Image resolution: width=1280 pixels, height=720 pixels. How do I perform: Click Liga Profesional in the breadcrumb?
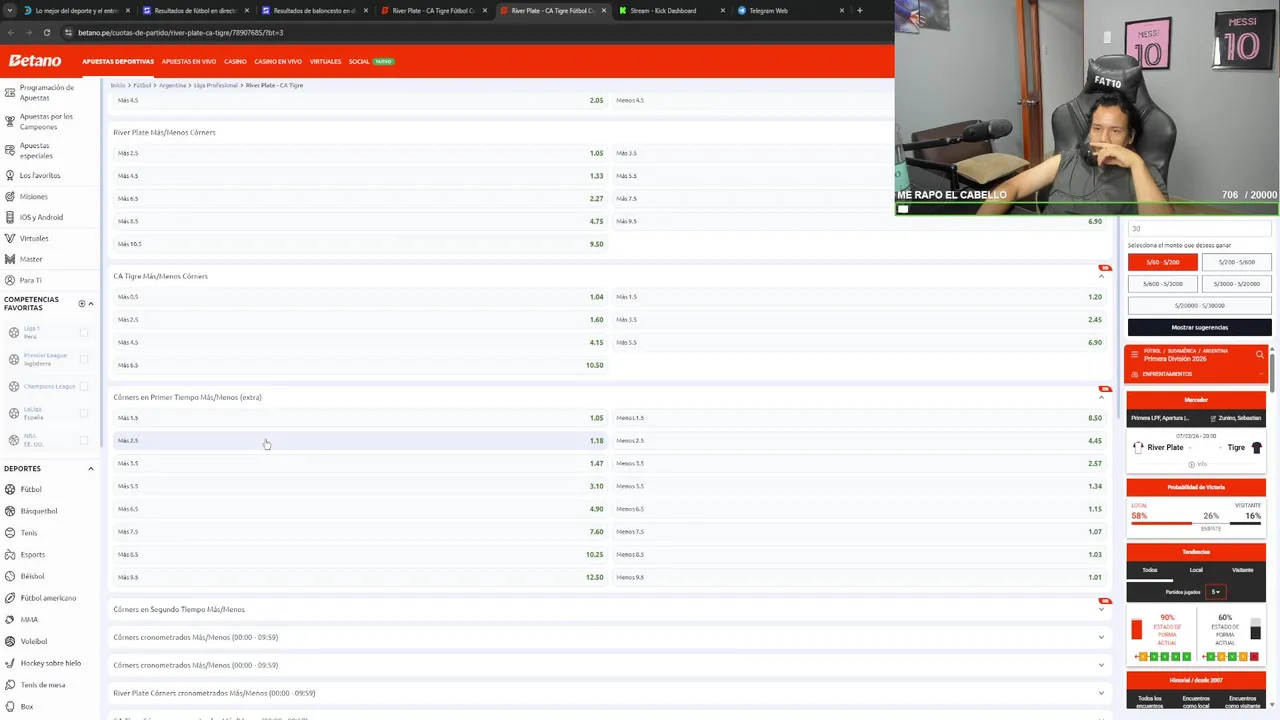coord(216,85)
